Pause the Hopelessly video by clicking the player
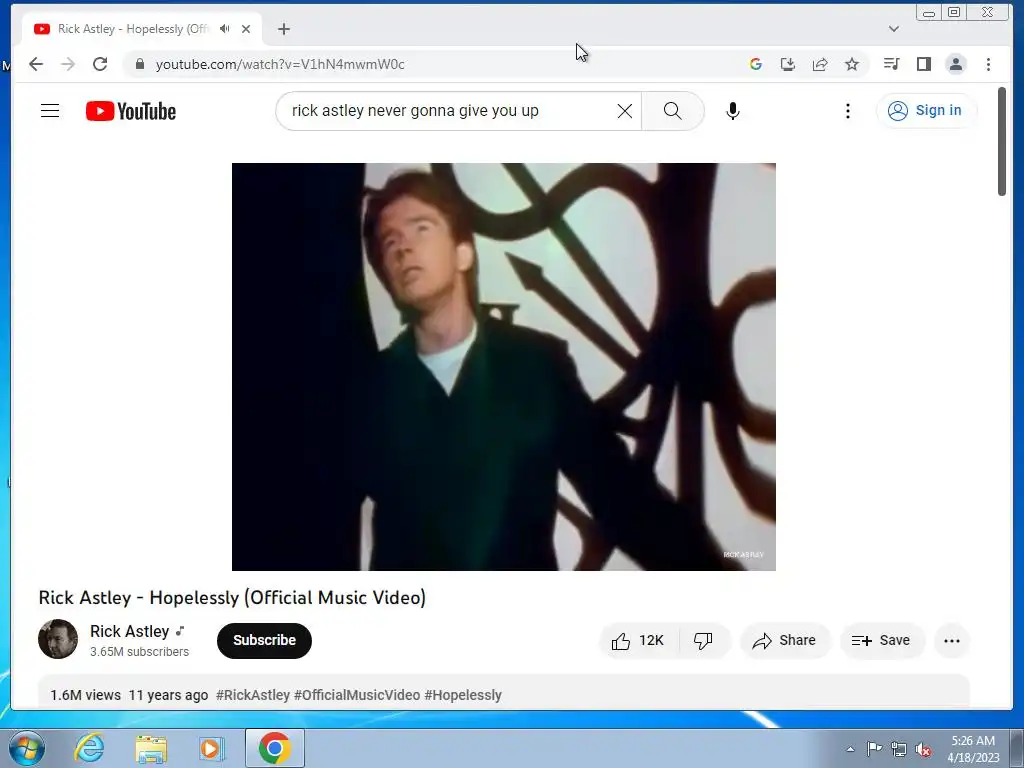 (504, 366)
